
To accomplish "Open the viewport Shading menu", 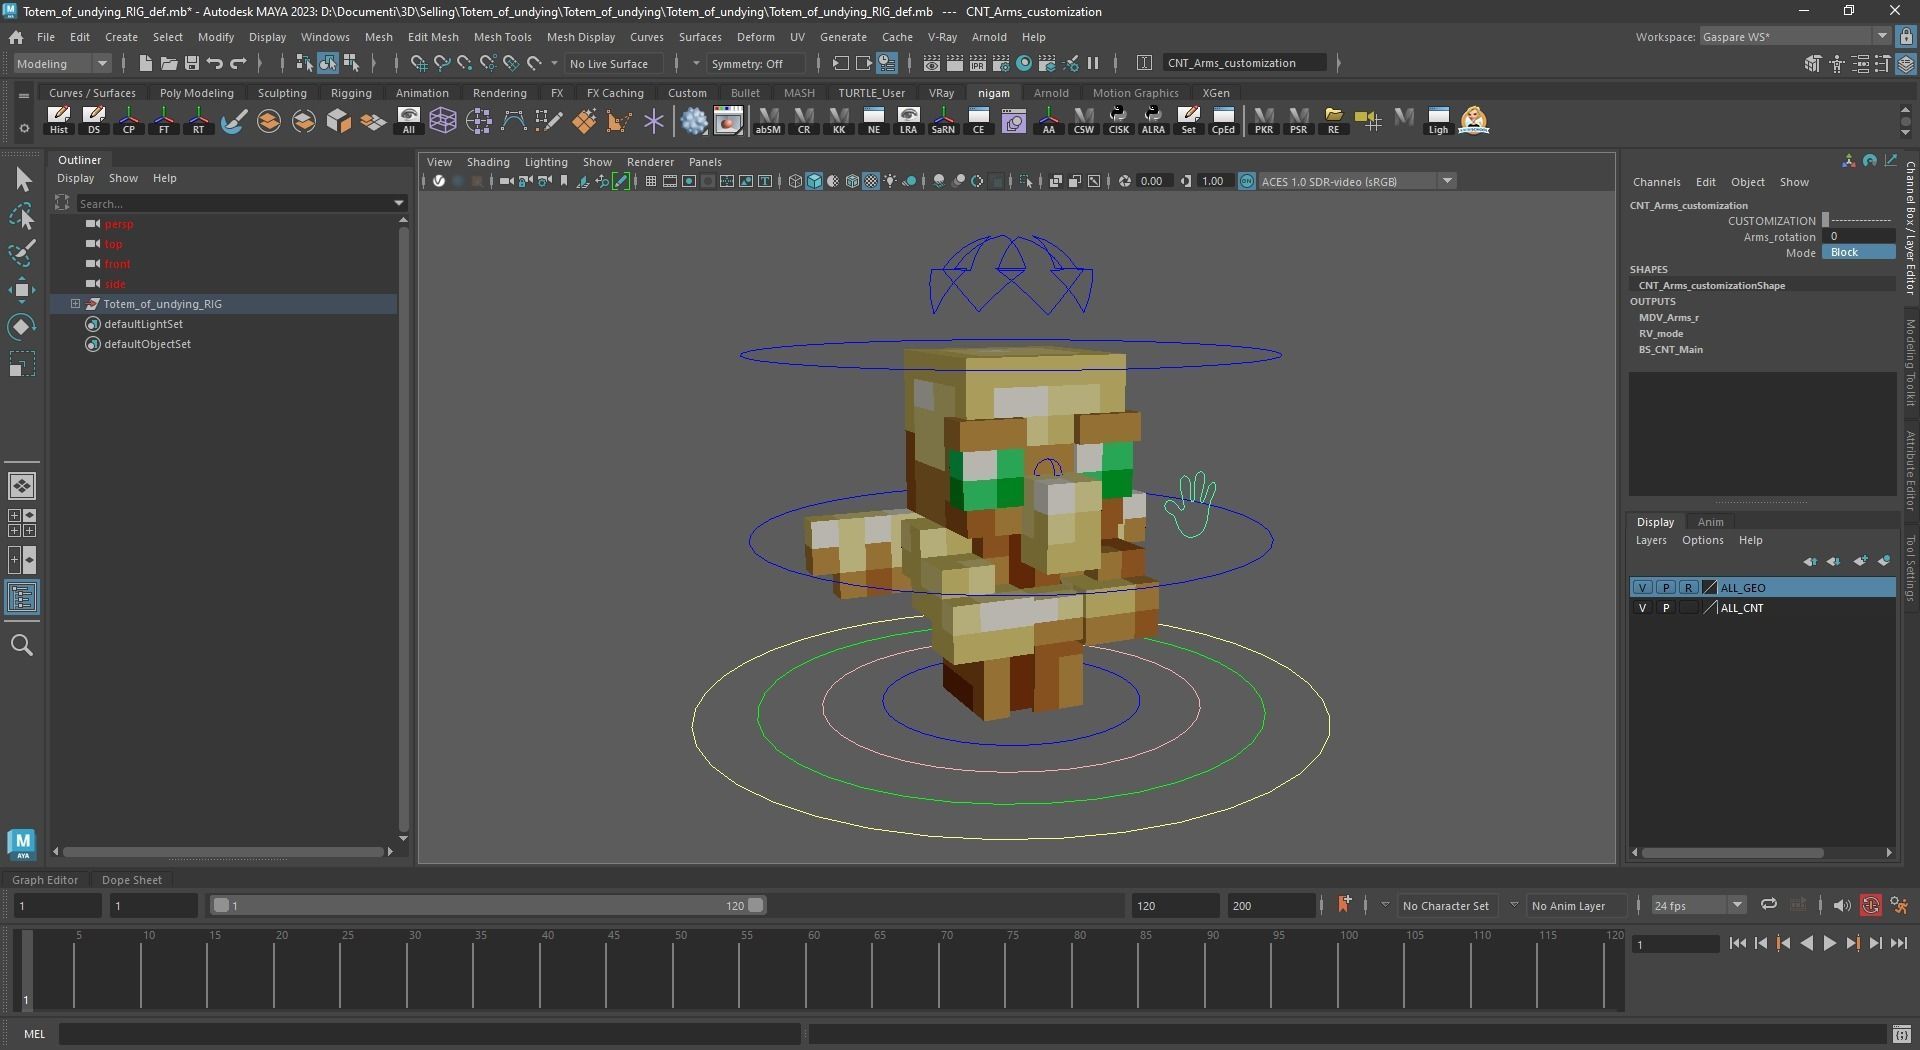I will click(x=487, y=162).
